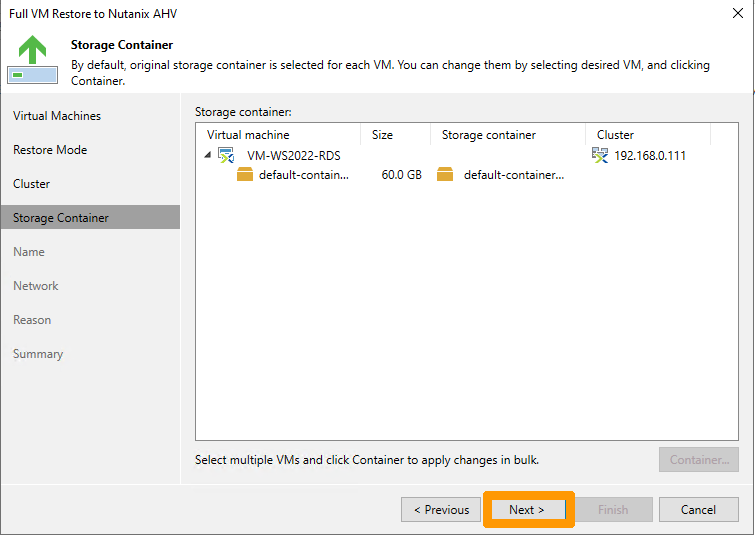Close the Full VM Restore dialog

coord(738,13)
